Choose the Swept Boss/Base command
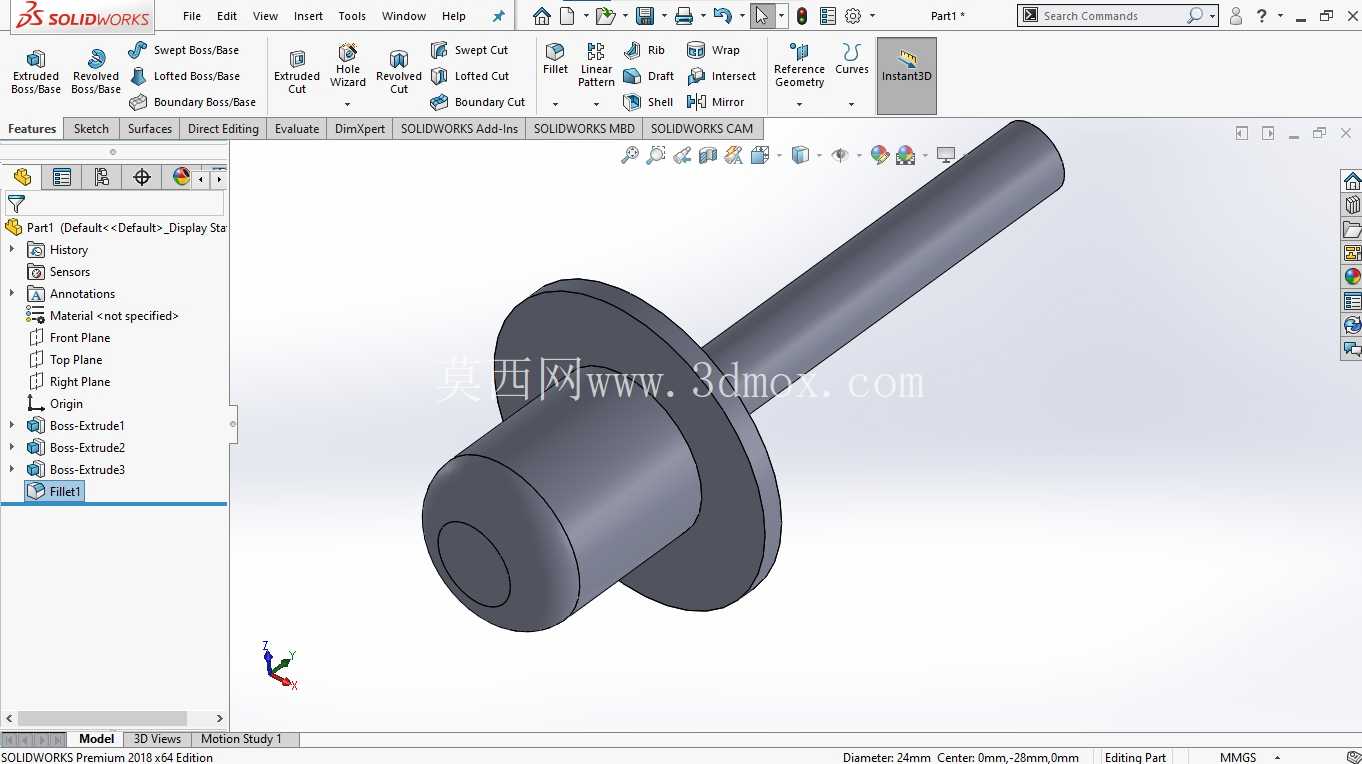This screenshot has width=1362, height=764. (184, 50)
